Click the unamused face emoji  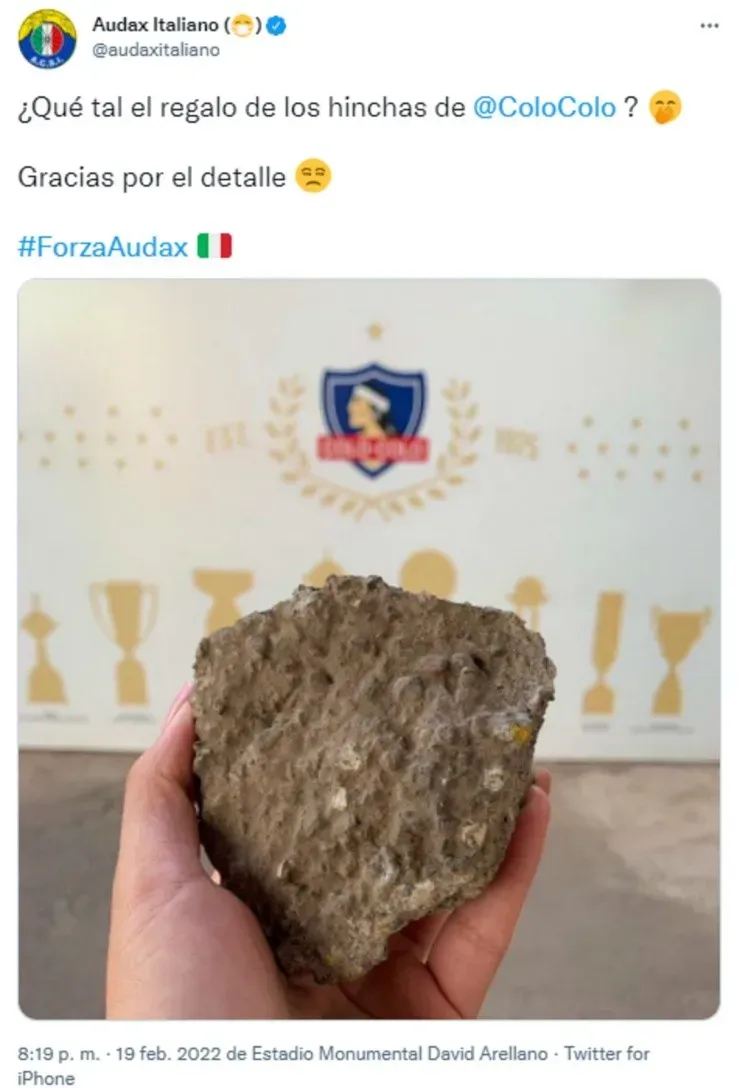point(313,176)
